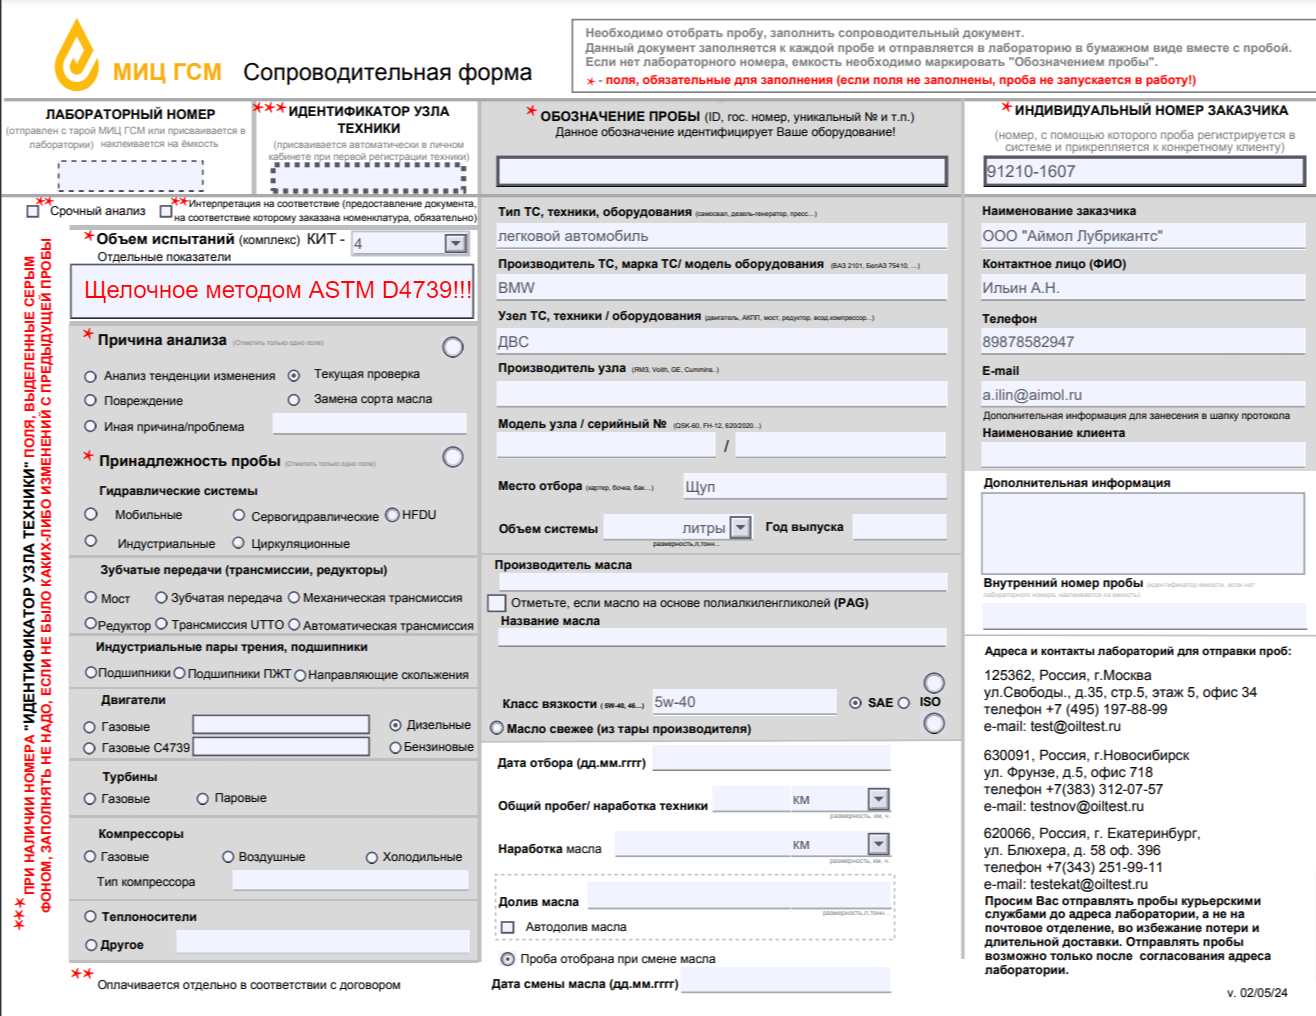Click the Дата отбора date field

click(x=771, y=758)
